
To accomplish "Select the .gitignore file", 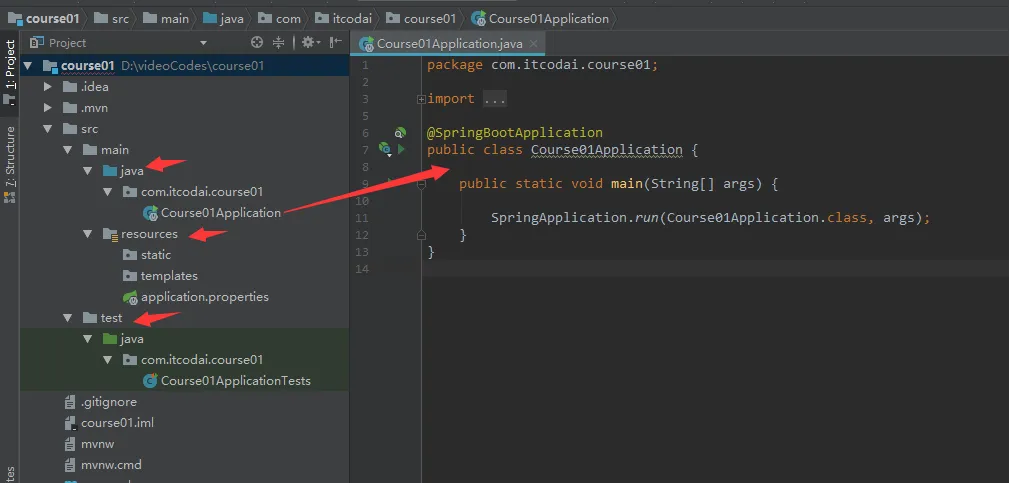I will click(x=108, y=402).
